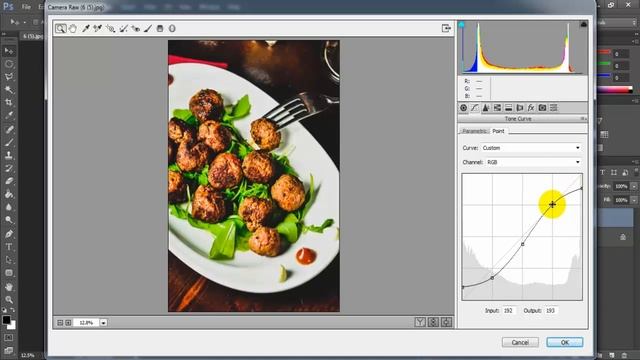Click the OK button

[565, 342]
